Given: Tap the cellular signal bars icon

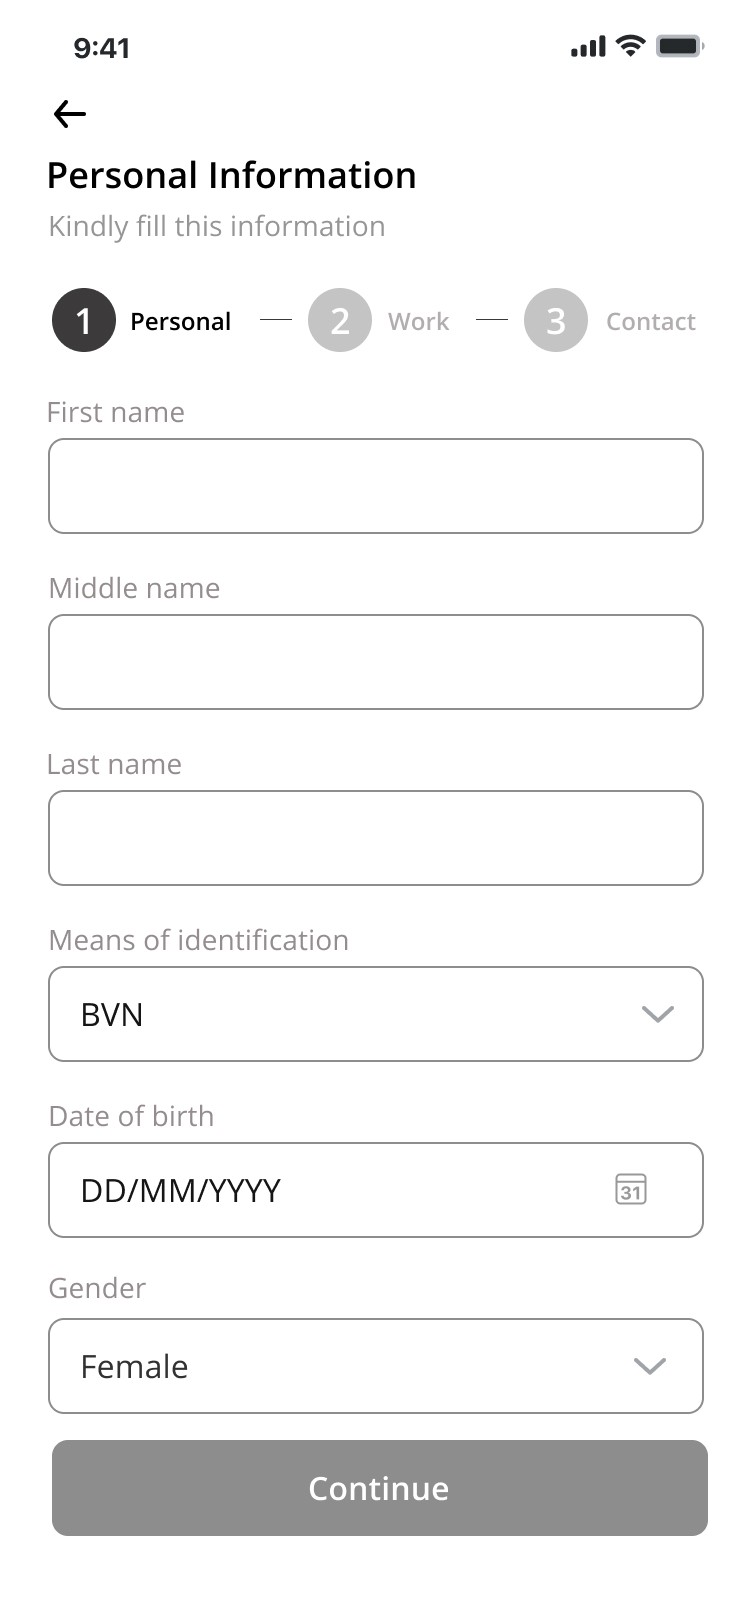Looking at the screenshot, I should pos(588,47).
